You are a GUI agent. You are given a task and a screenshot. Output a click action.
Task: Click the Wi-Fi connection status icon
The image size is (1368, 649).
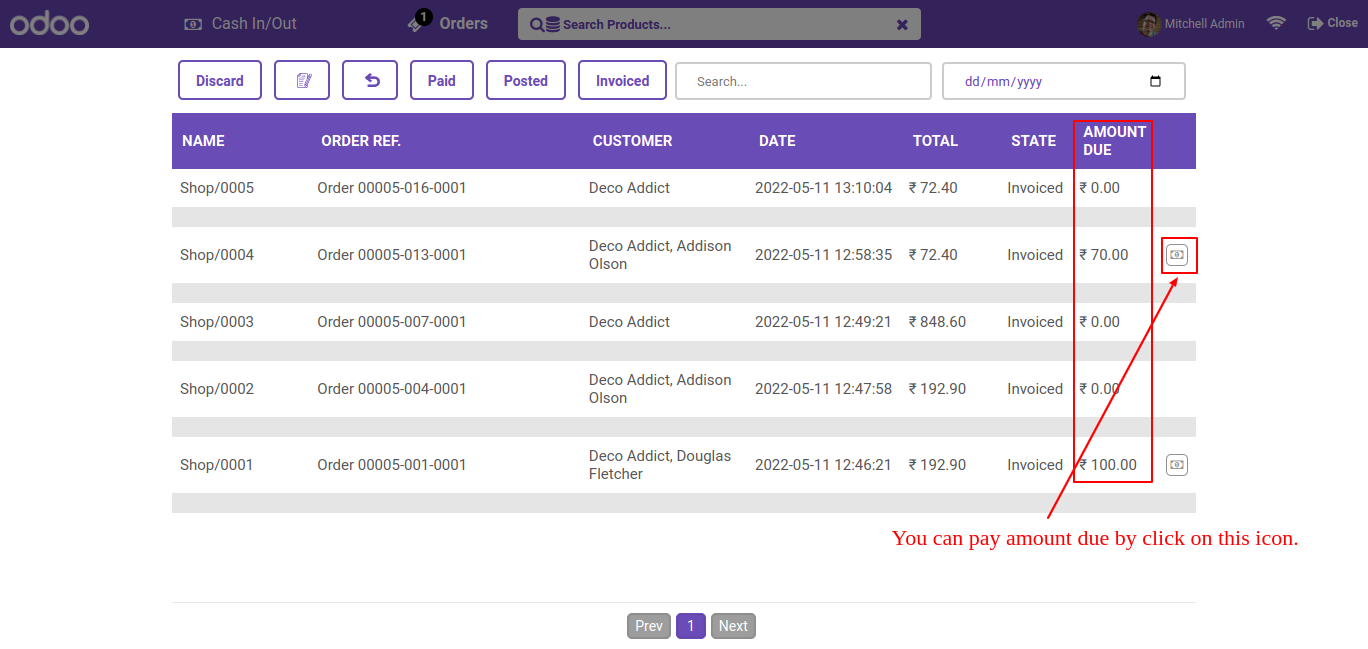1276,23
